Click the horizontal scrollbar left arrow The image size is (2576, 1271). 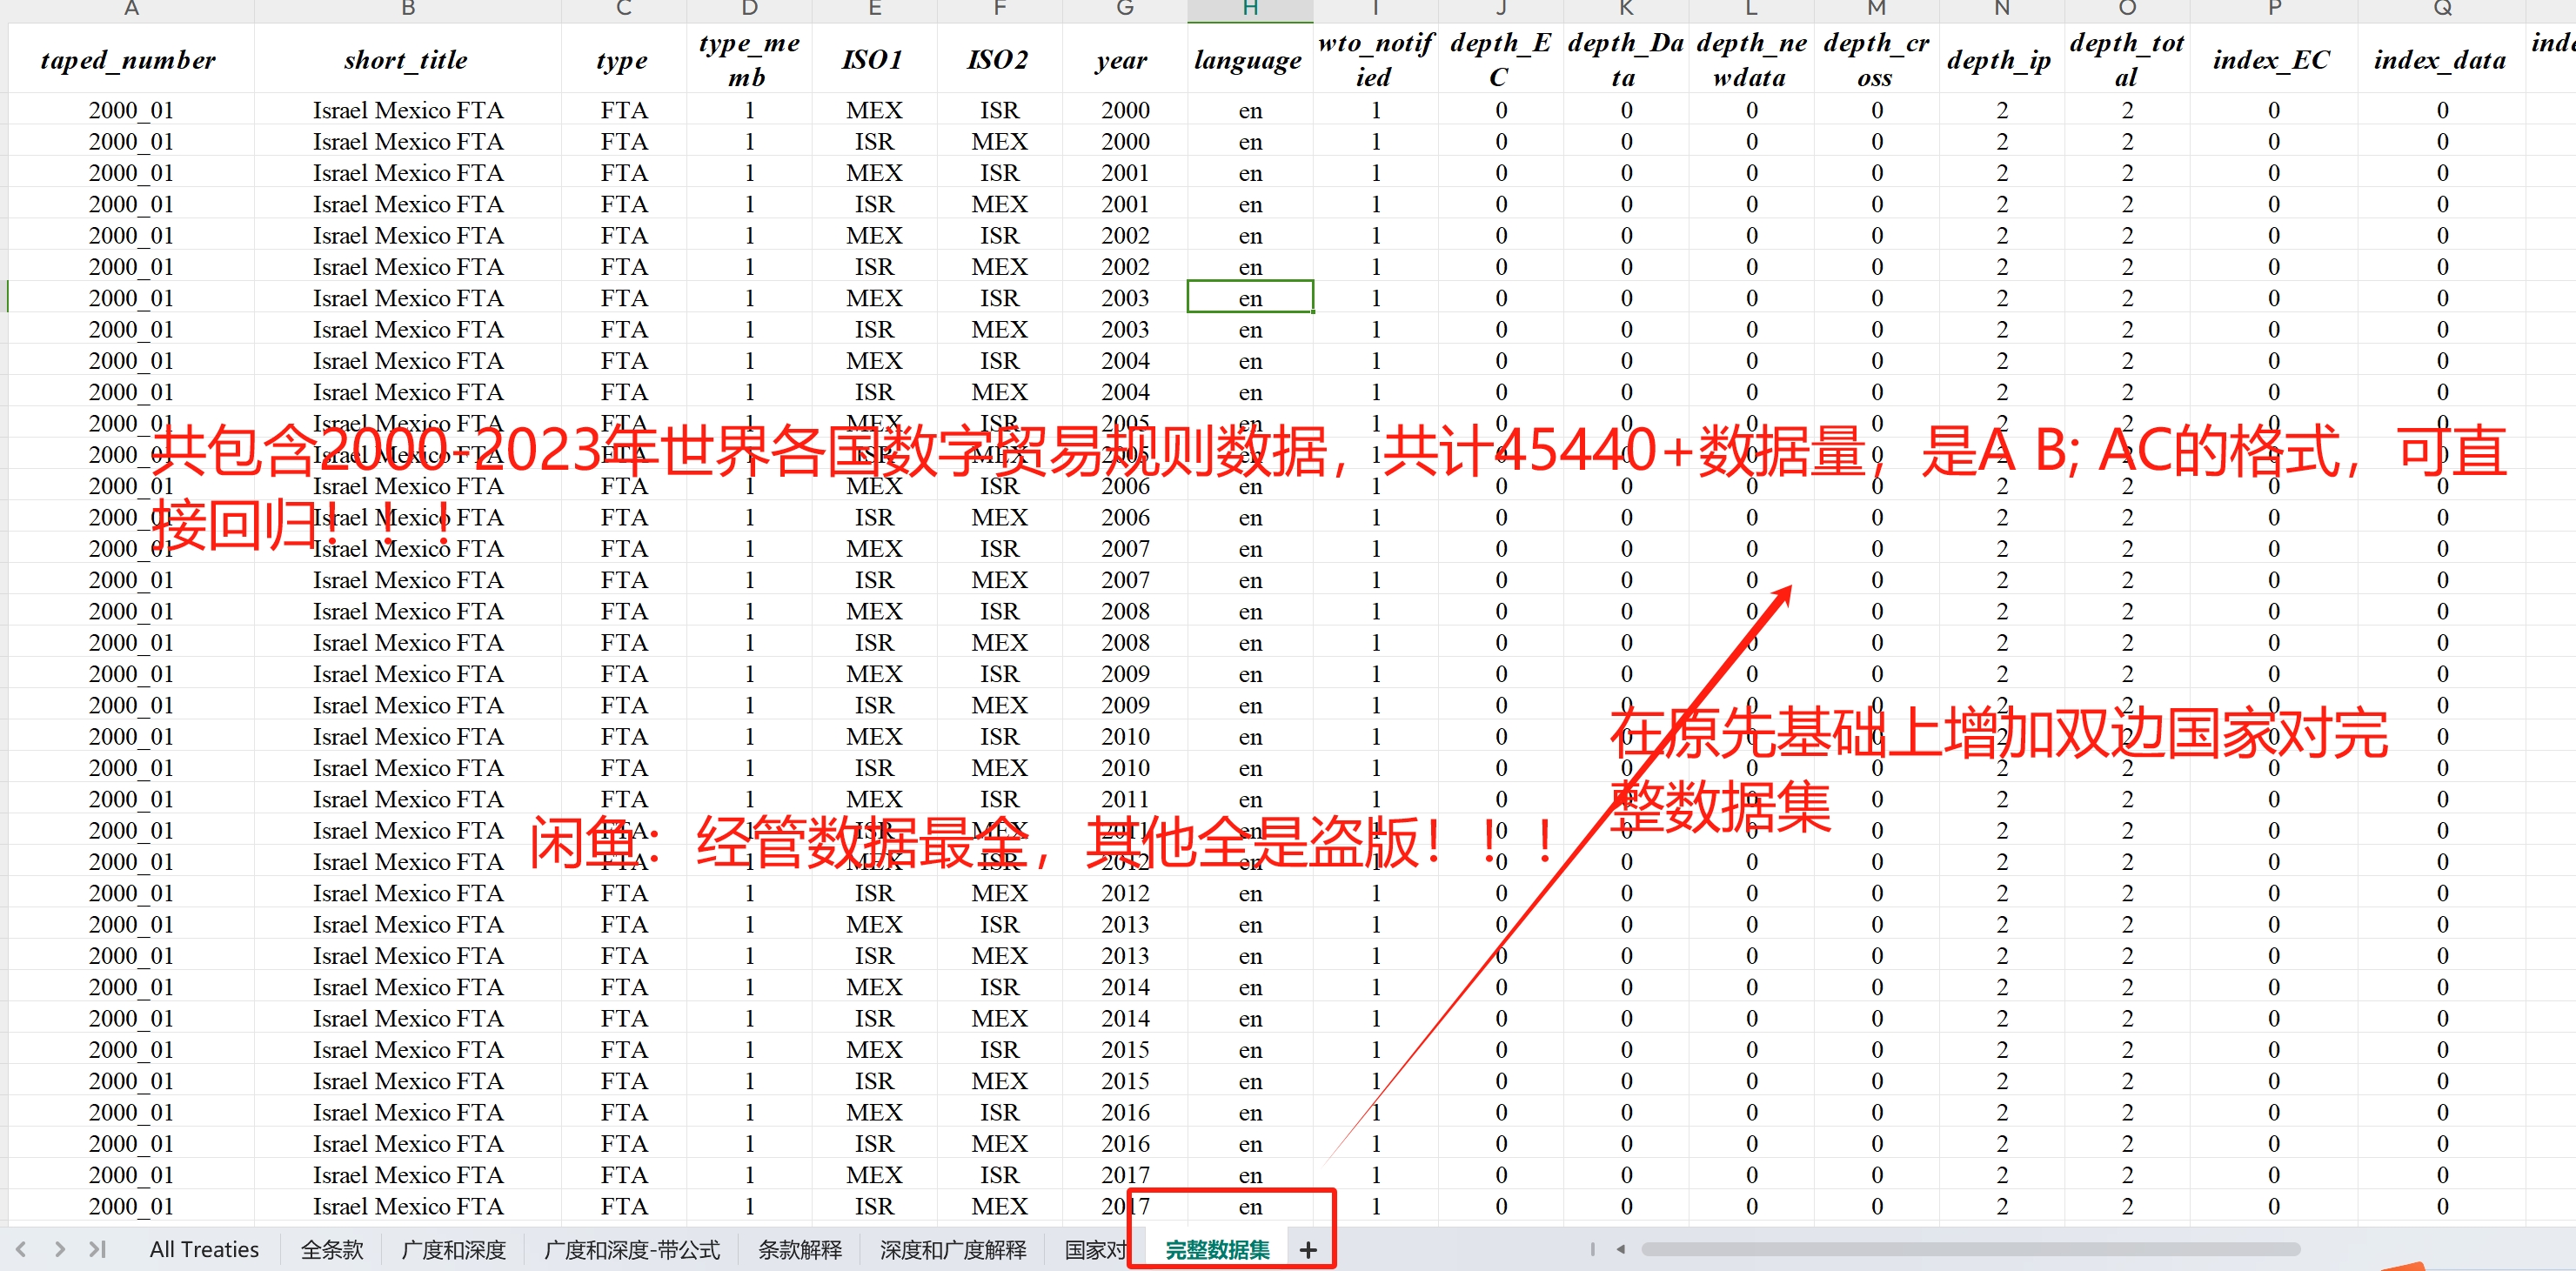(x=1621, y=1249)
